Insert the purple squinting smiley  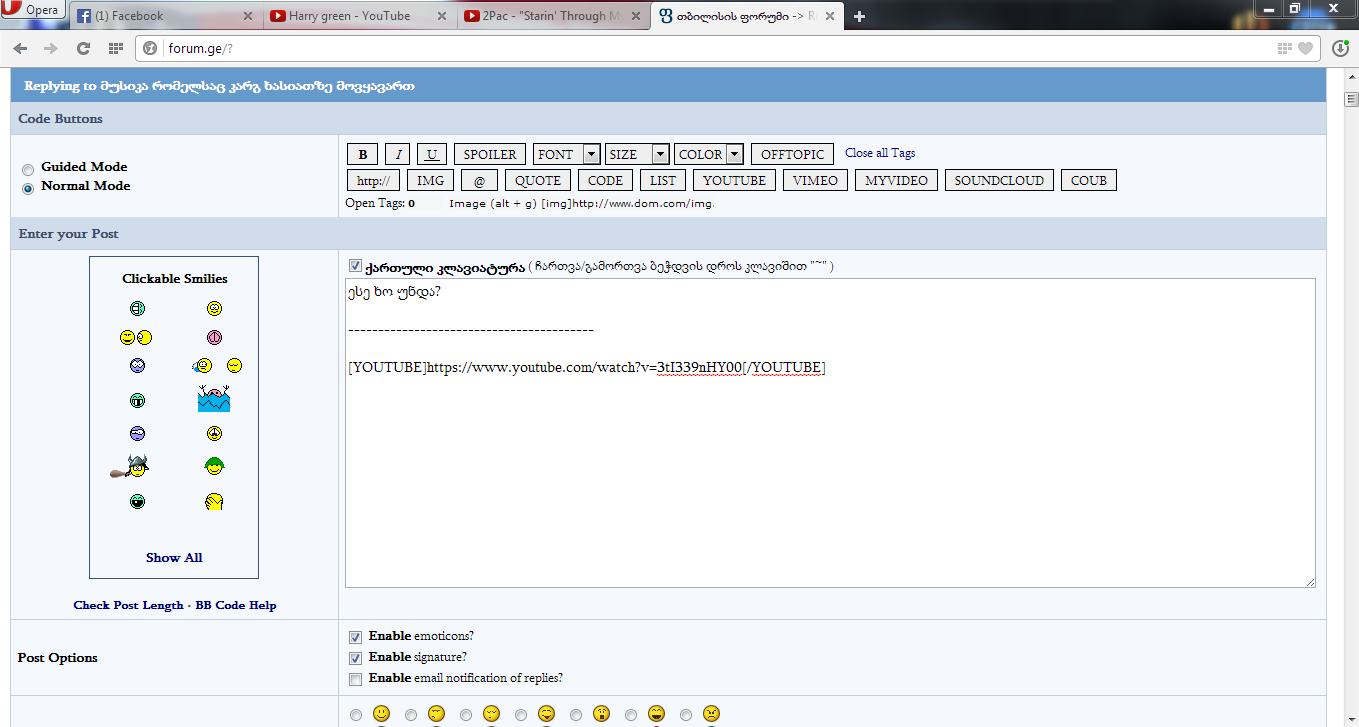click(x=138, y=433)
